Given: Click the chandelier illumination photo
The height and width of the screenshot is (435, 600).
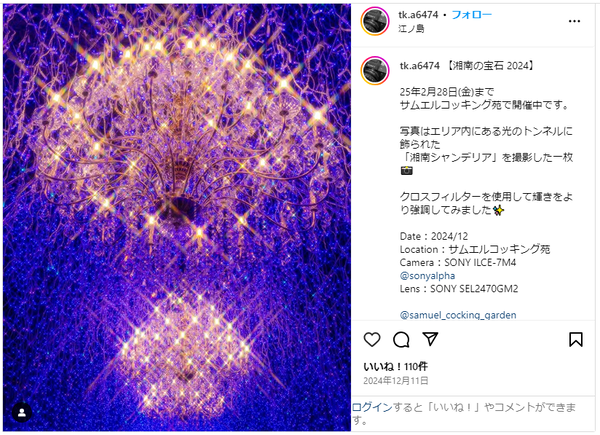Looking at the screenshot, I should click(x=177, y=217).
